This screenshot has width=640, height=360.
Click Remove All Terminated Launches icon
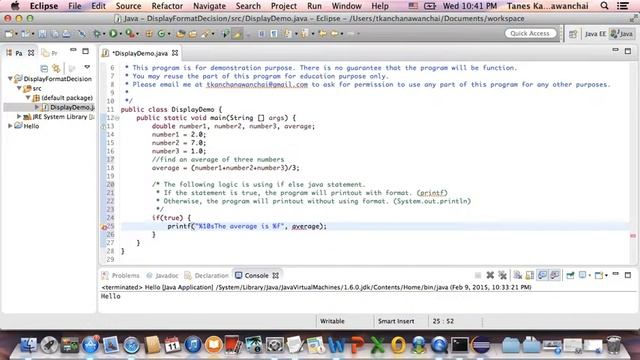502,276
